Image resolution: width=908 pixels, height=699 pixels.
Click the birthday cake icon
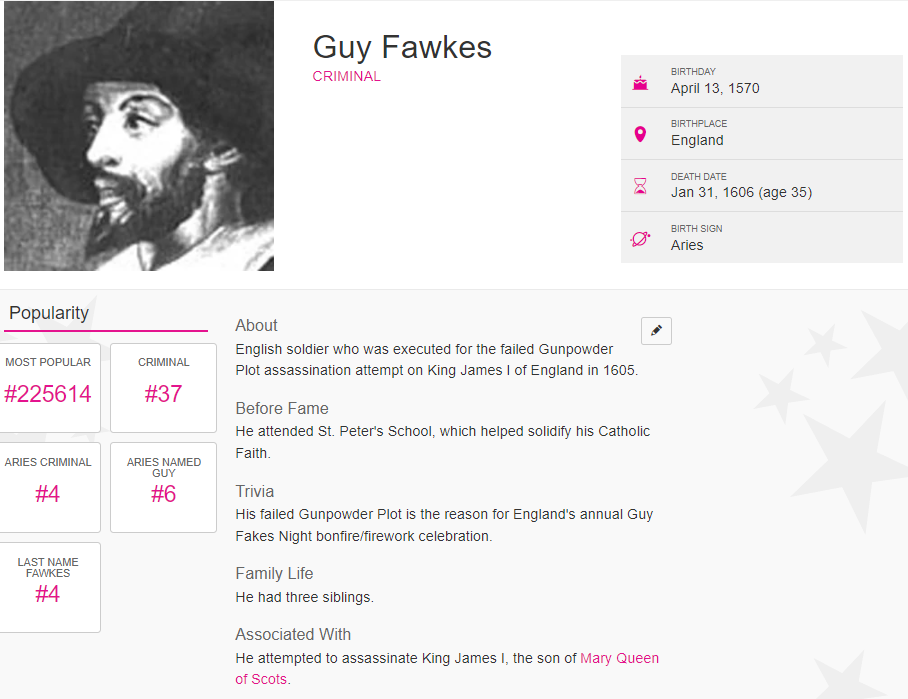[x=640, y=82]
